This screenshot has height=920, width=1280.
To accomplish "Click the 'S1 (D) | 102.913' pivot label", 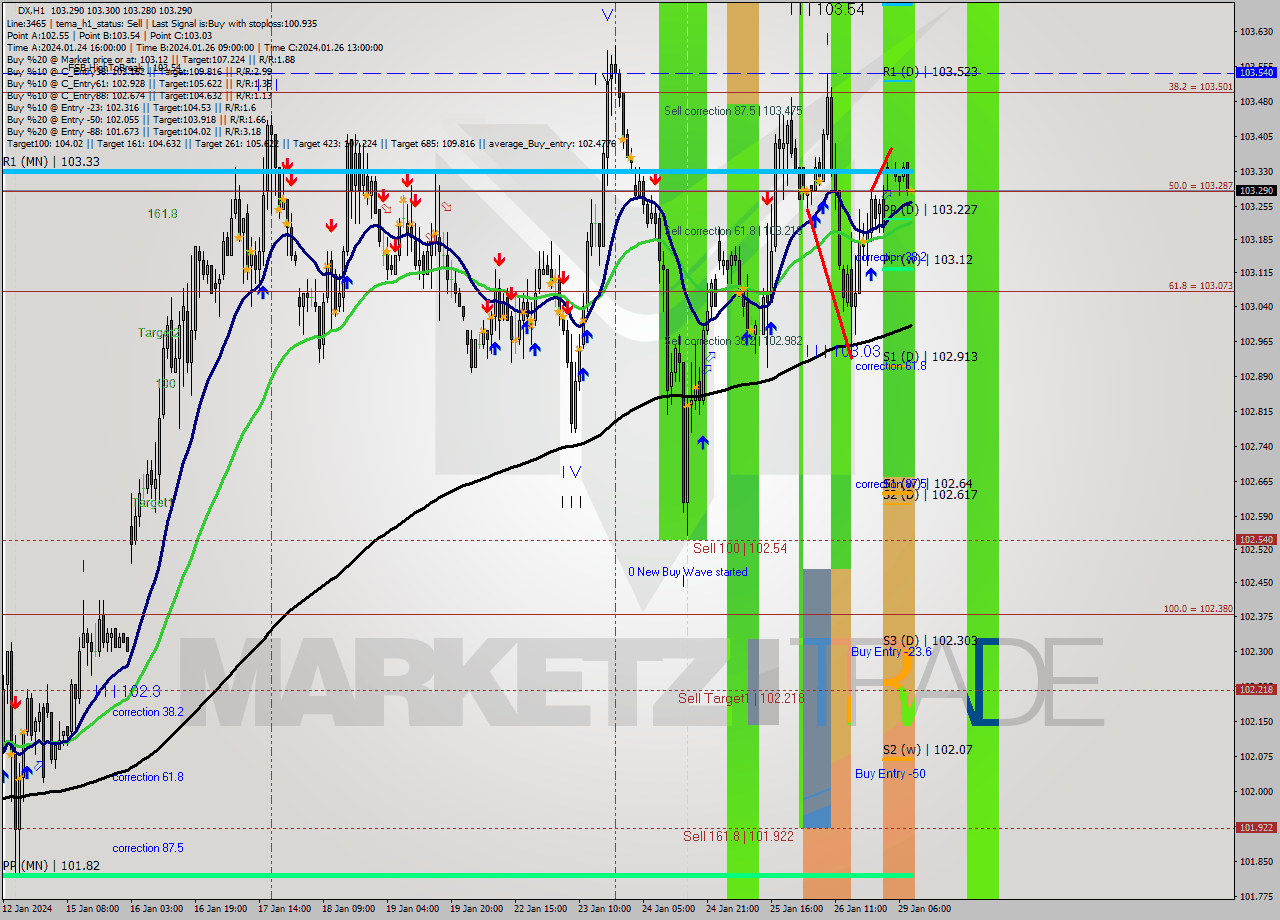I will coord(930,356).
